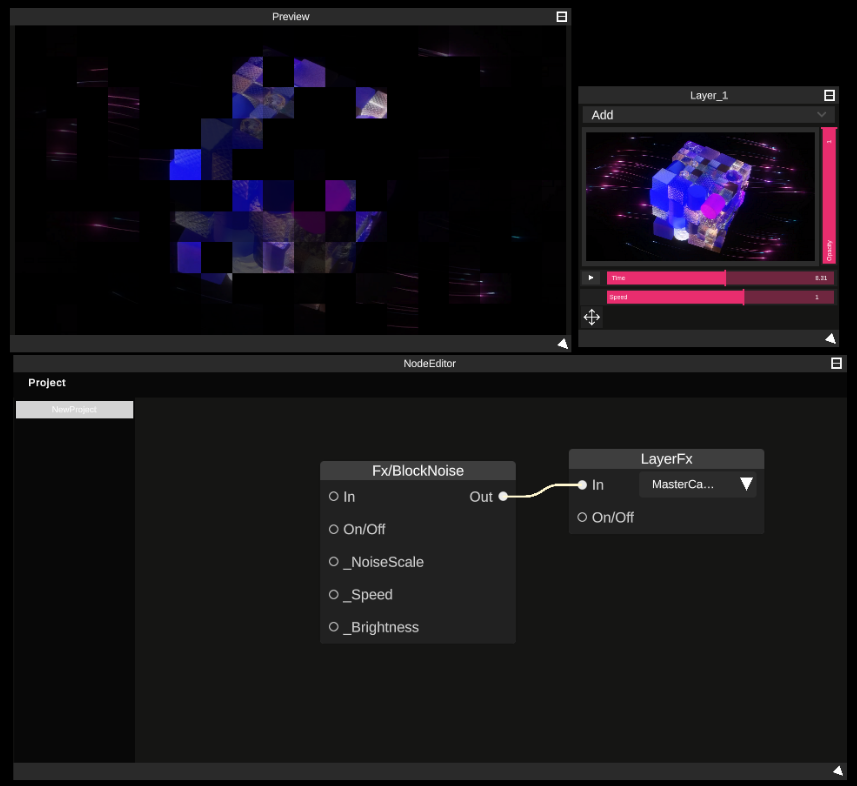Open the MasterCa dropdown on LayerFx node

pyautogui.click(x=697, y=484)
